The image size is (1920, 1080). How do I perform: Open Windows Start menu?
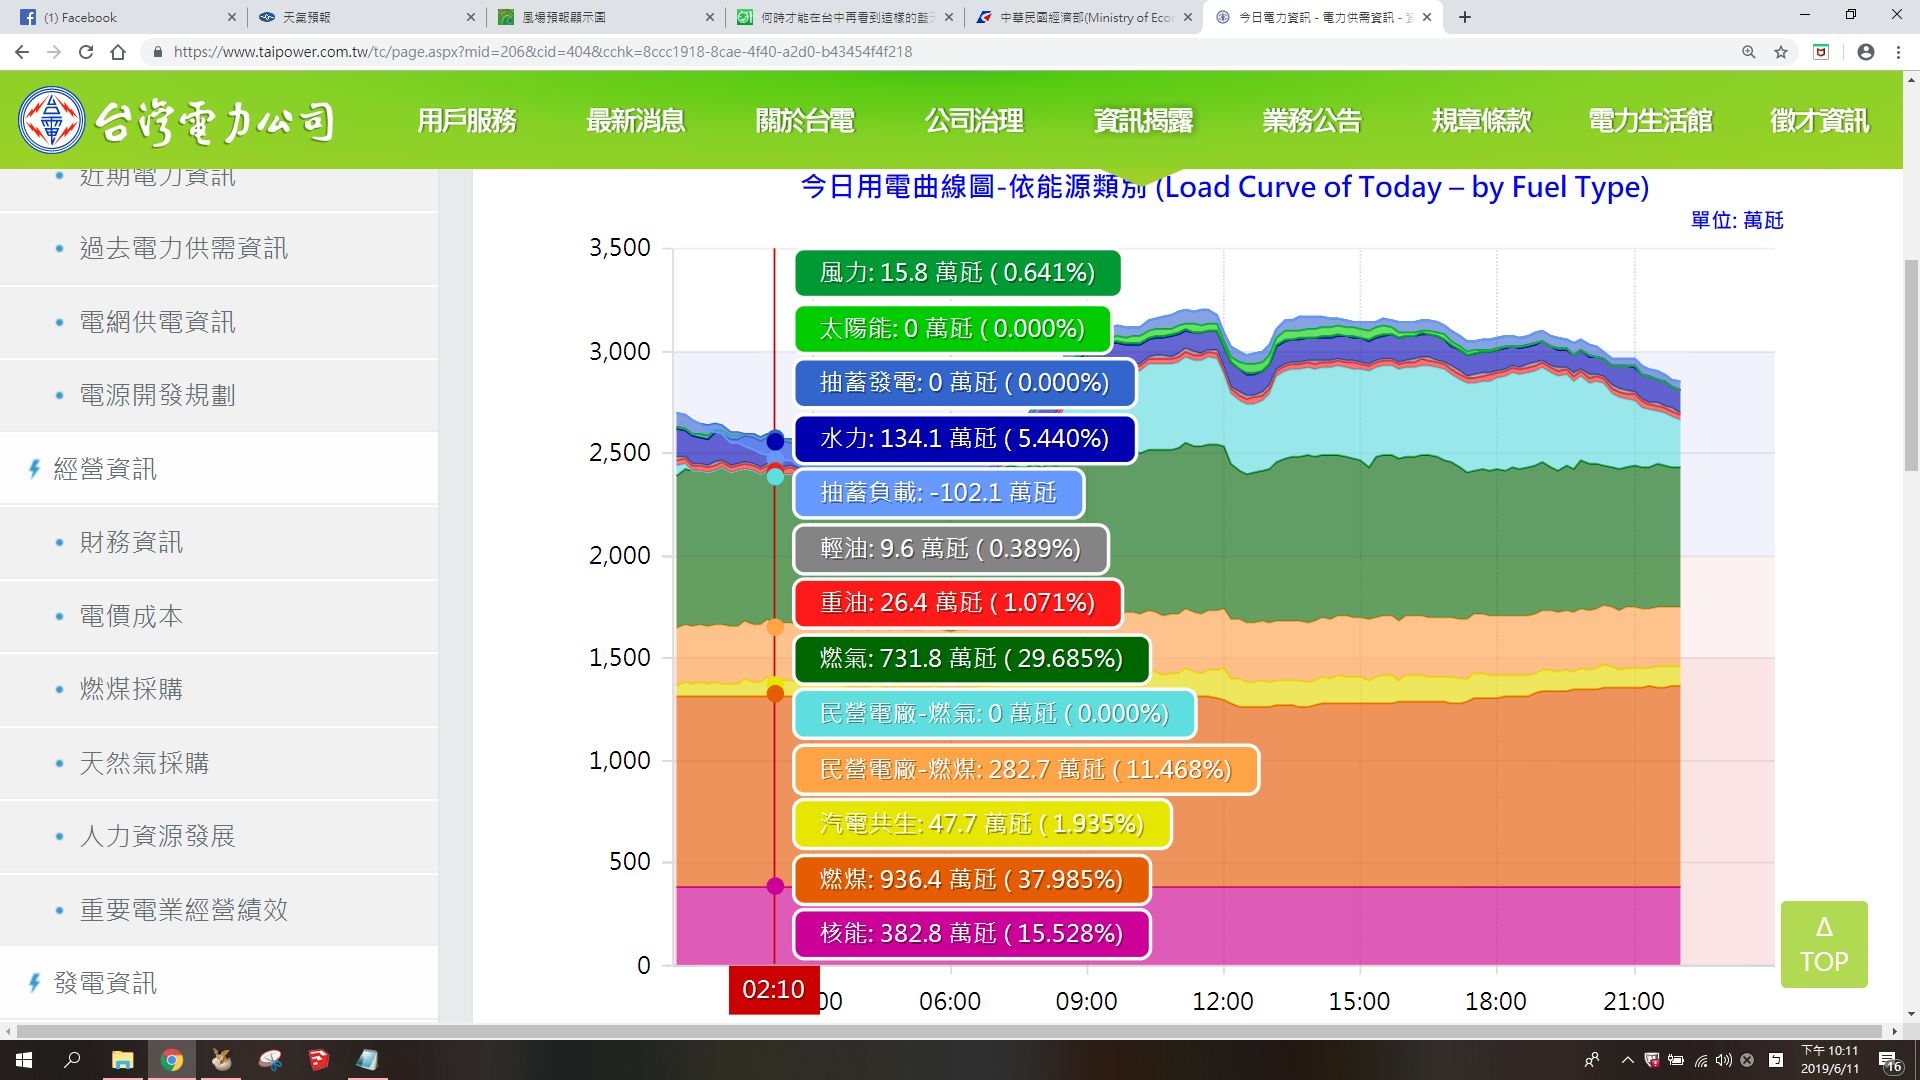coord(24,1060)
